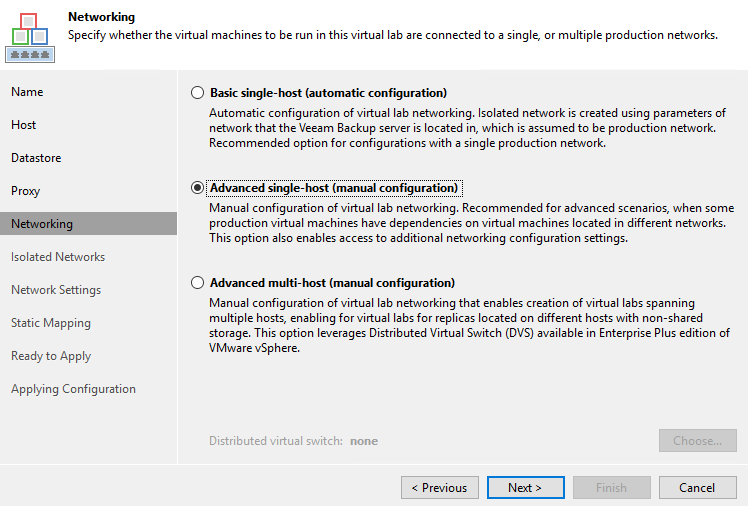The height and width of the screenshot is (506, 748).
Task: Select Advanced multi-host manual configuration option
Action: [197, 283]
